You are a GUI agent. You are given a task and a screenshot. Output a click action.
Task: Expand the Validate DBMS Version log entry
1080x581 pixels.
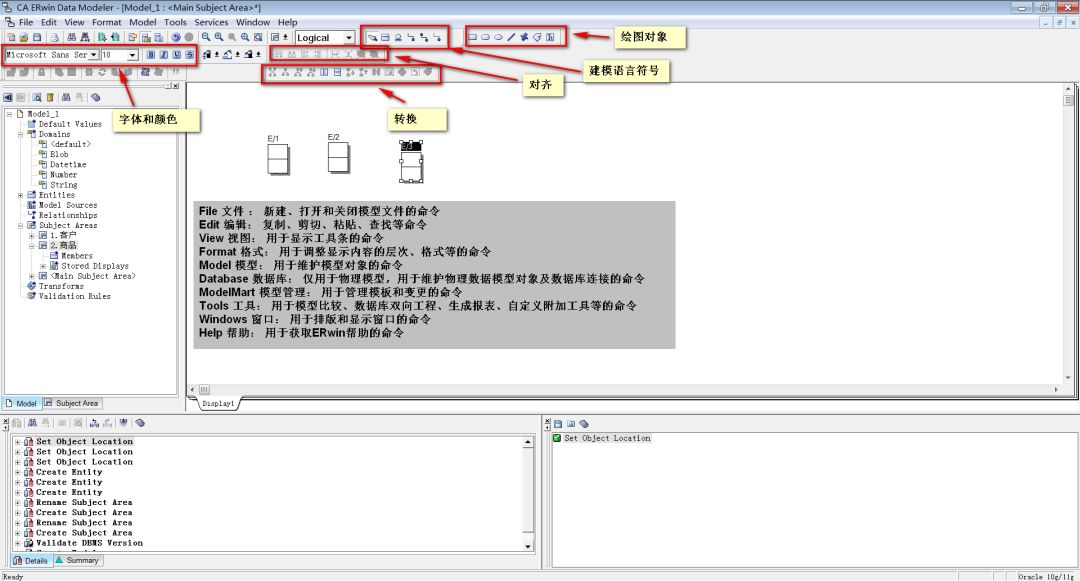(x=17, y=543)
